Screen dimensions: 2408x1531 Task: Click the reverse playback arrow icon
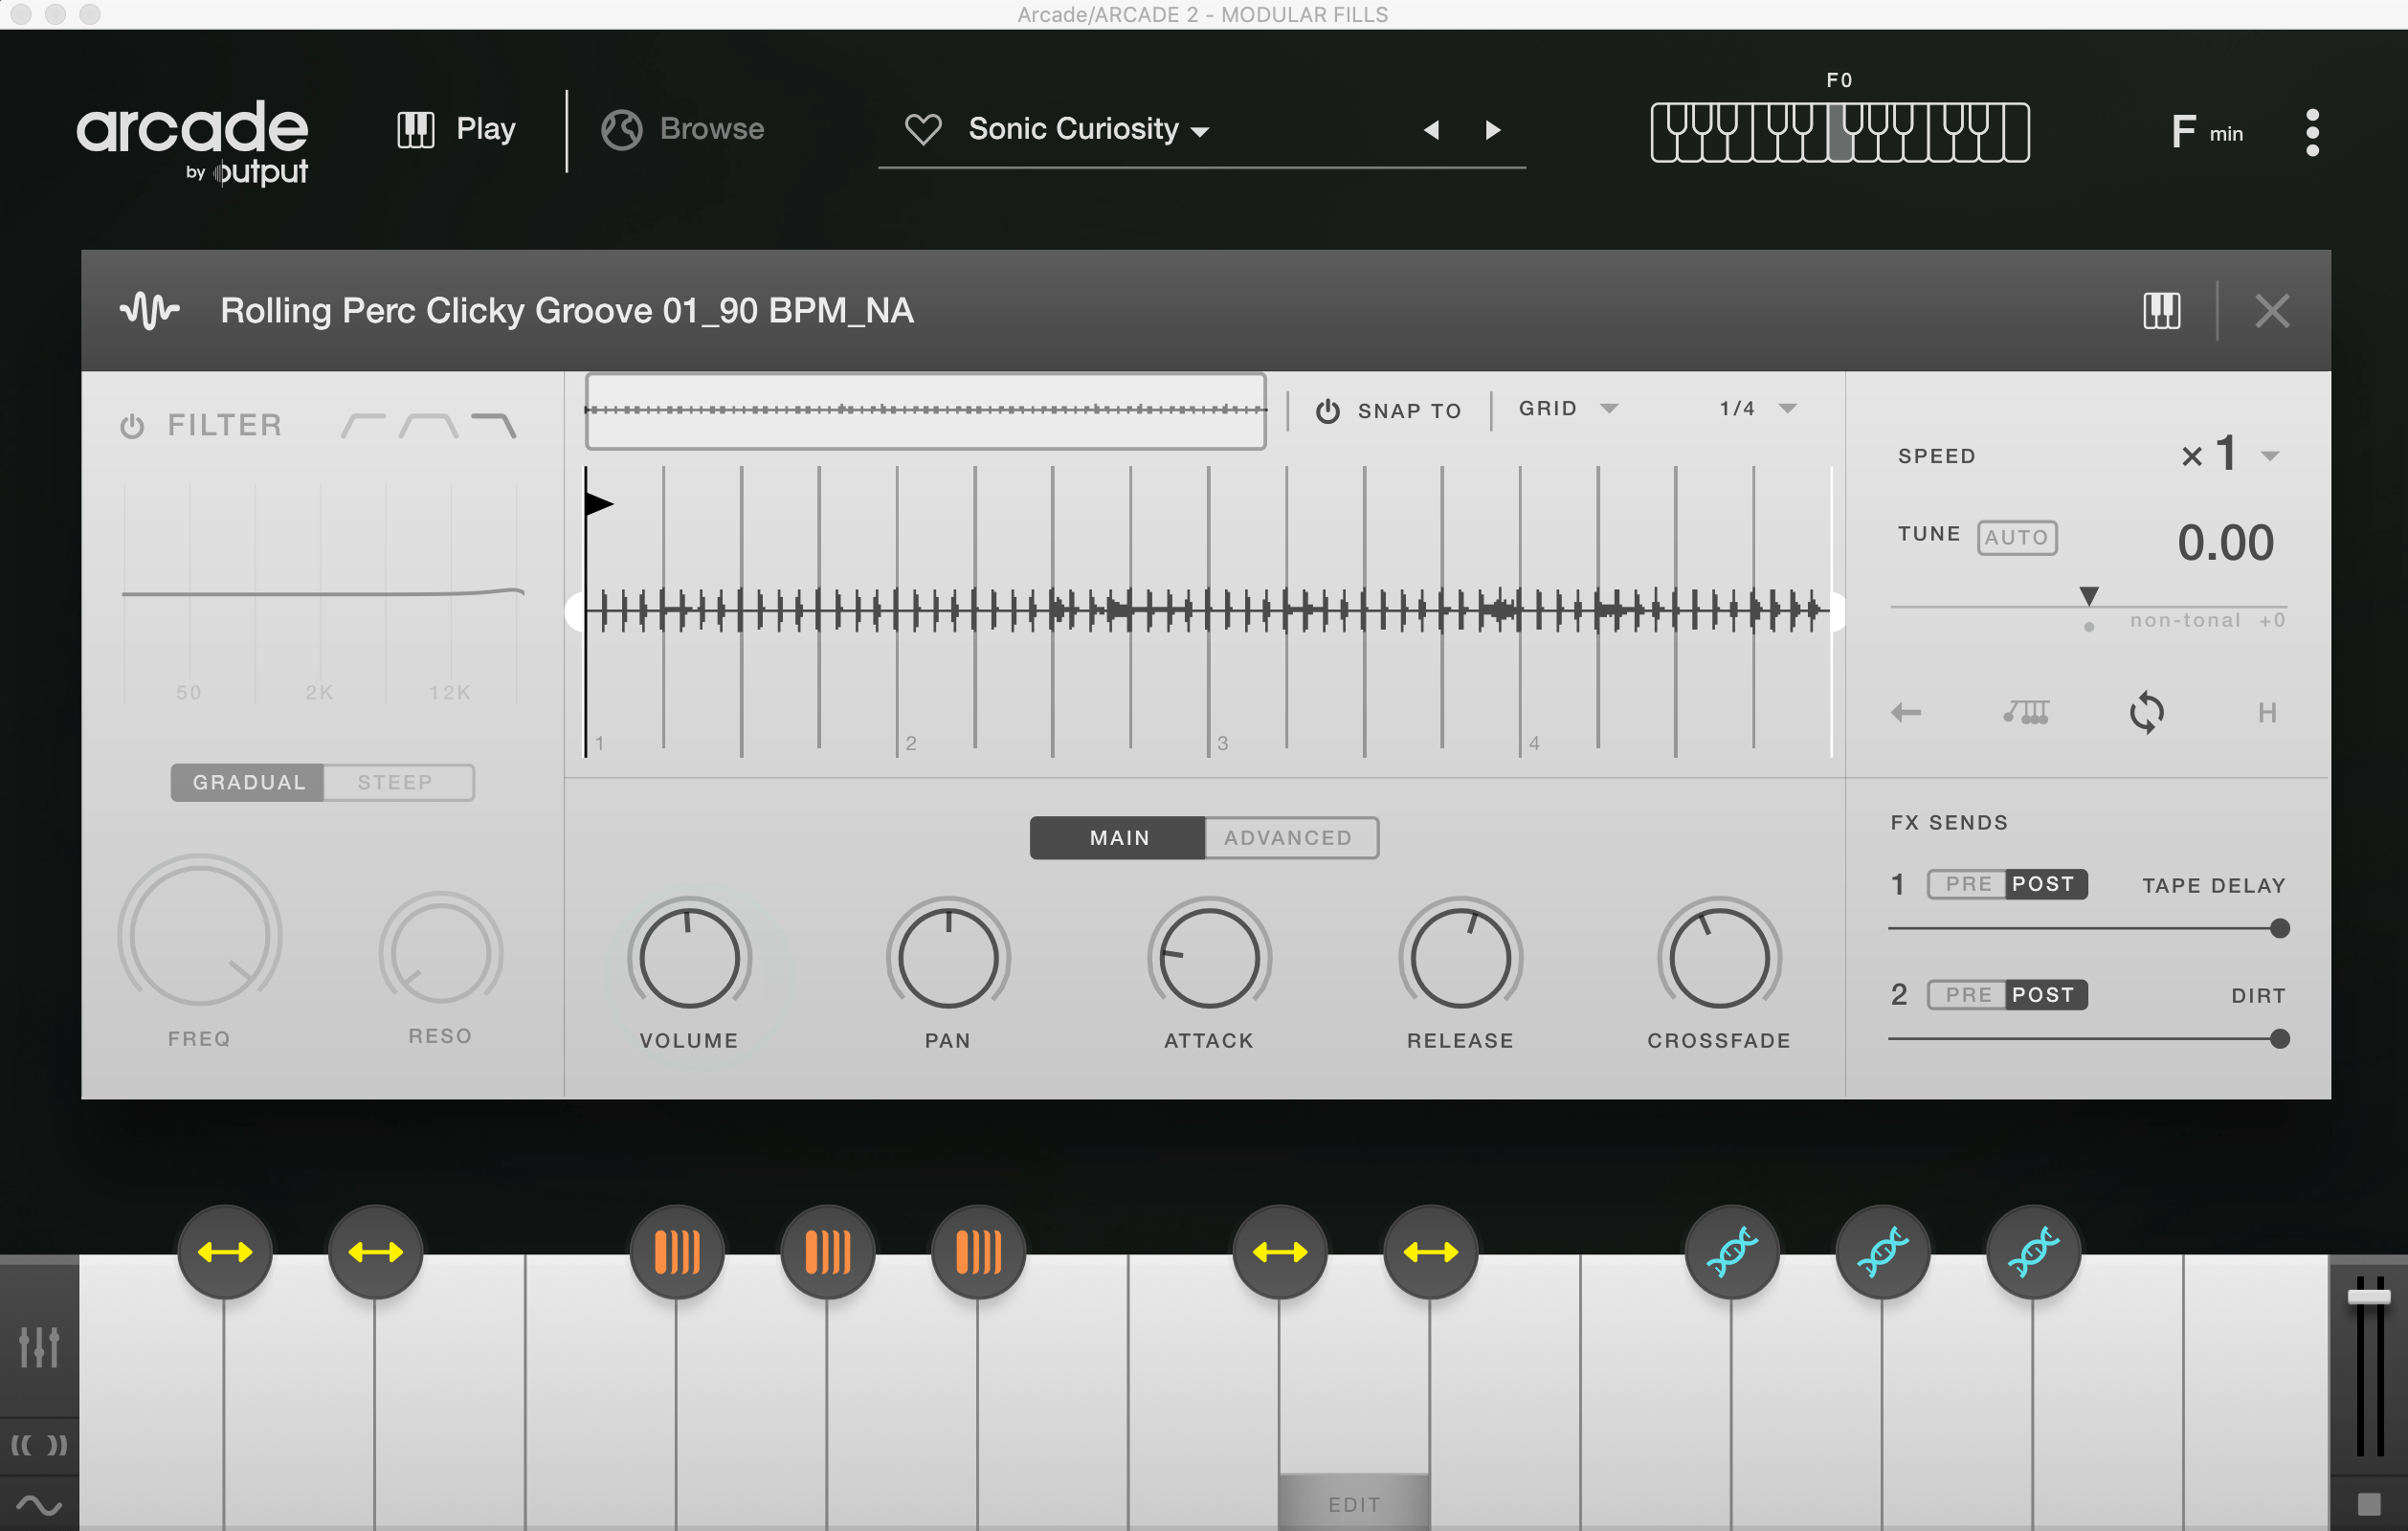coord(1906,712)
